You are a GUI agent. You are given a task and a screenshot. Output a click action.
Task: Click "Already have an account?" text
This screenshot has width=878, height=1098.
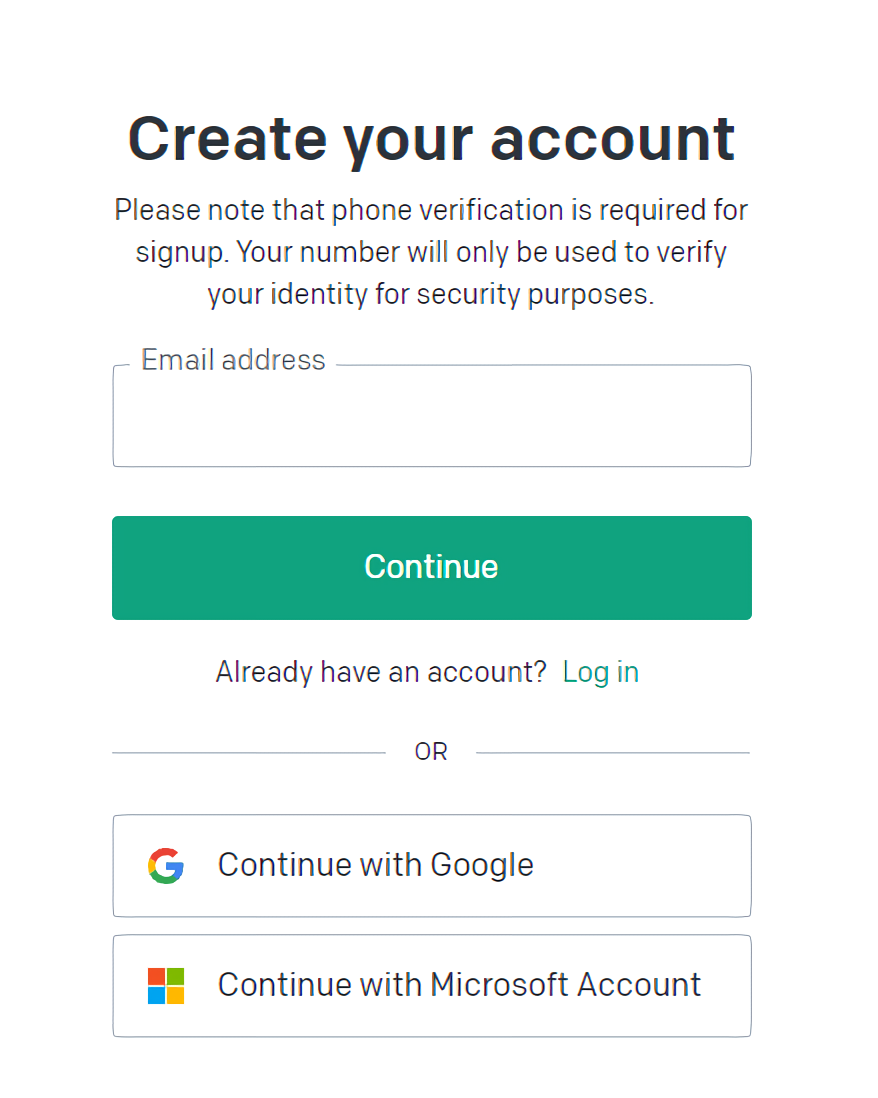click(x=381, y=672)
